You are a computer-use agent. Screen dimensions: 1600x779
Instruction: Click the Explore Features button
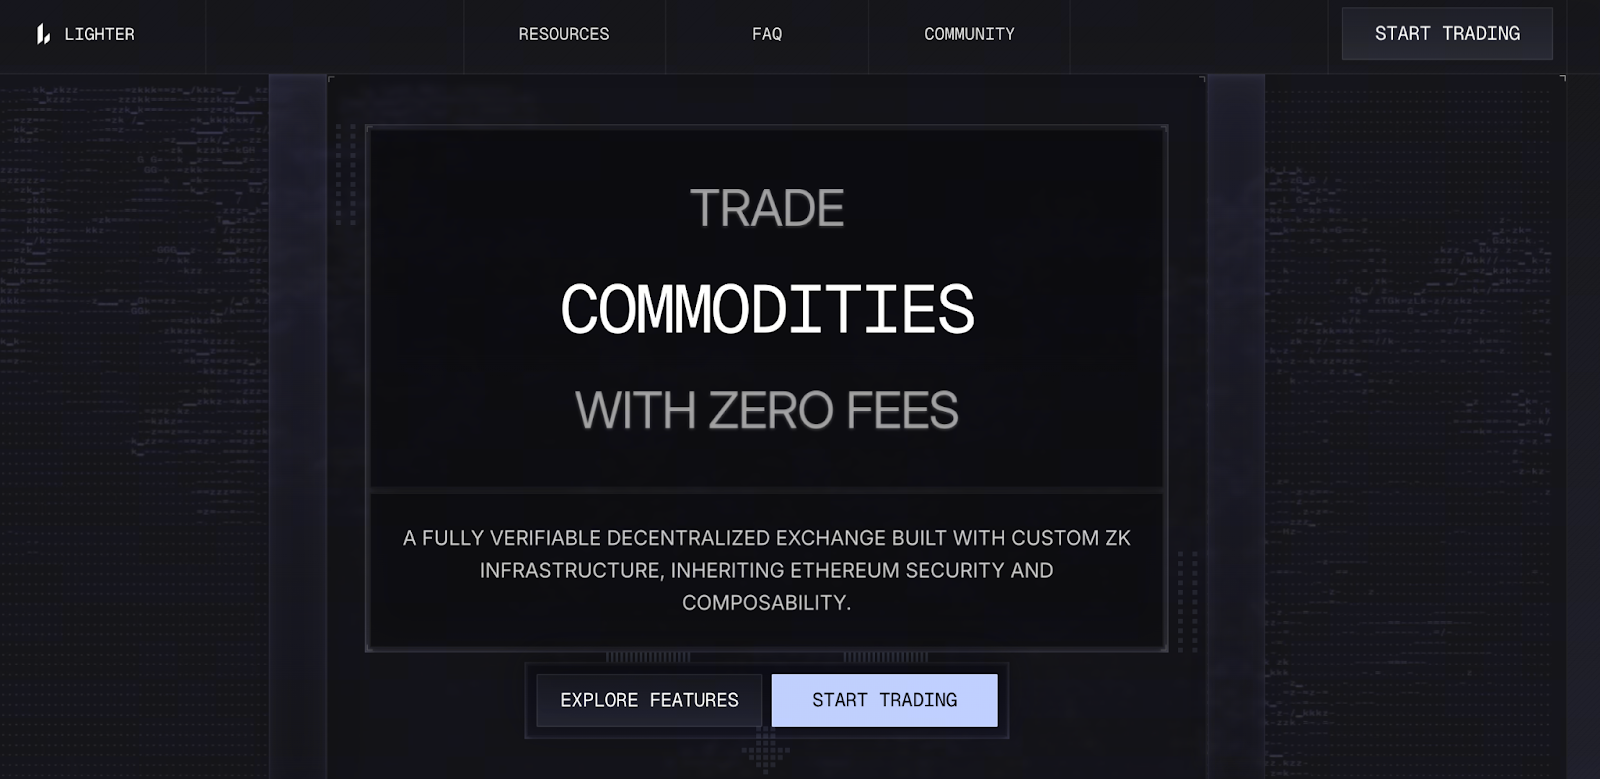(x=649, y=700)
